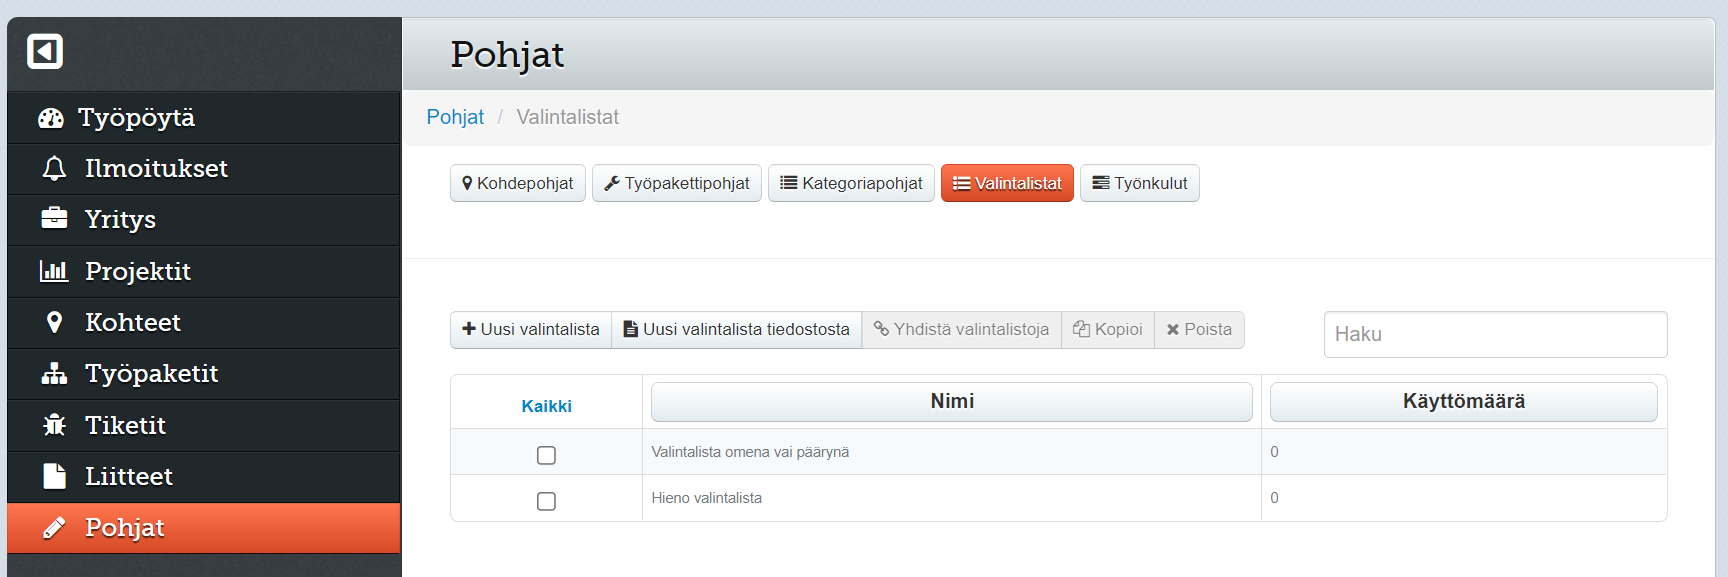Screen dimensions: 1728x577
Task: Click the Pohjat breadcrumb link
Action: (455, 117)
